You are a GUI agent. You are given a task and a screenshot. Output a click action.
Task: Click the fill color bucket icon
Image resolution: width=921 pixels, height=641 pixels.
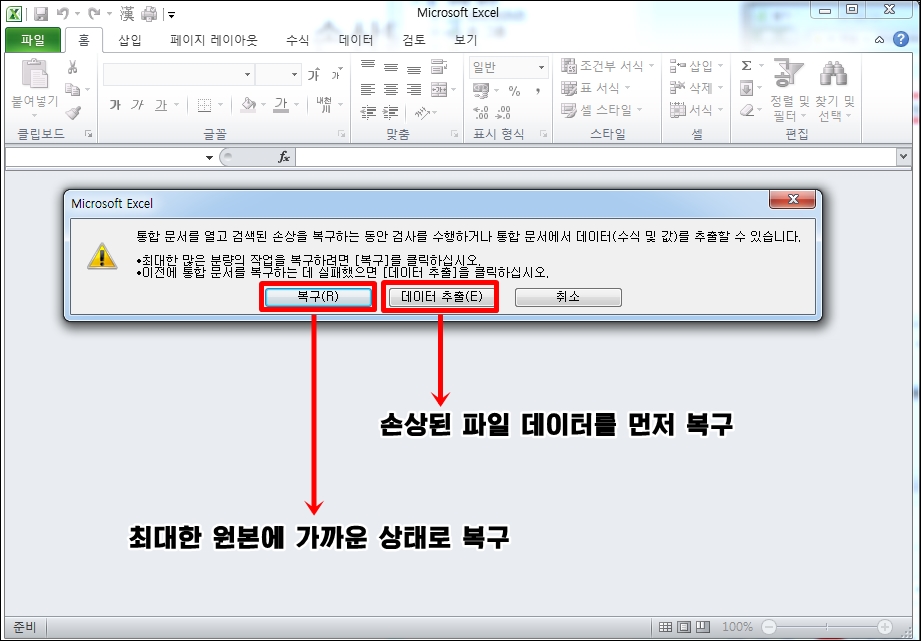click(x=248, y=105)
